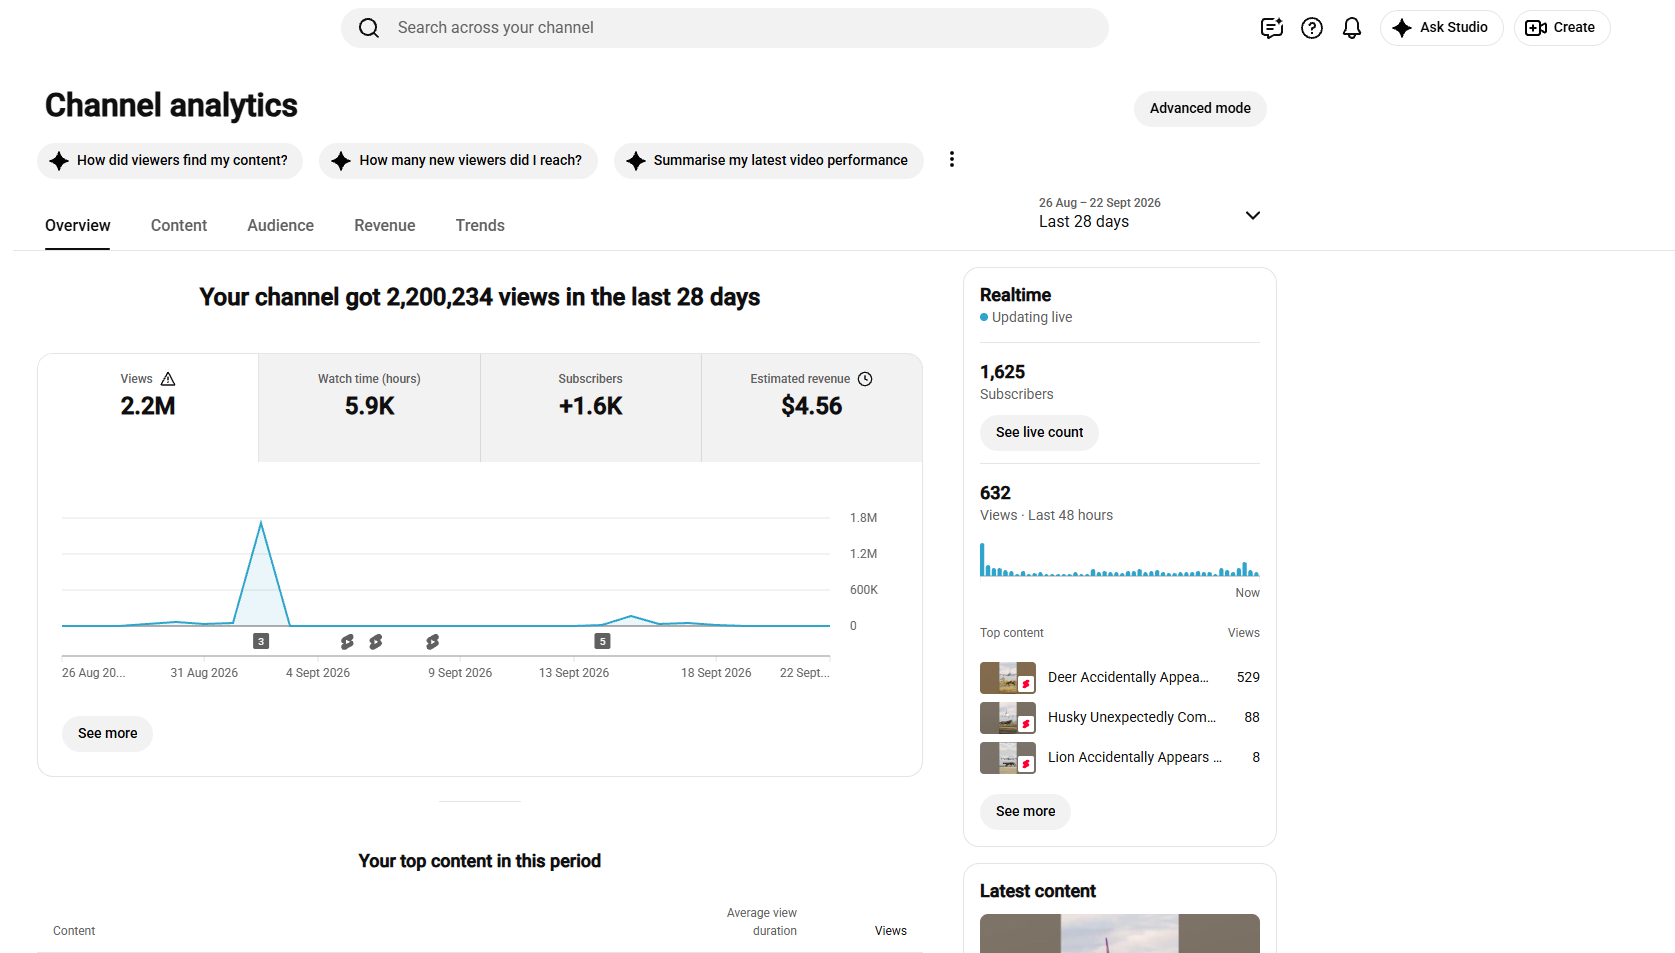Click See live count button
1675x953 pixels.
tap(1039, 433)
